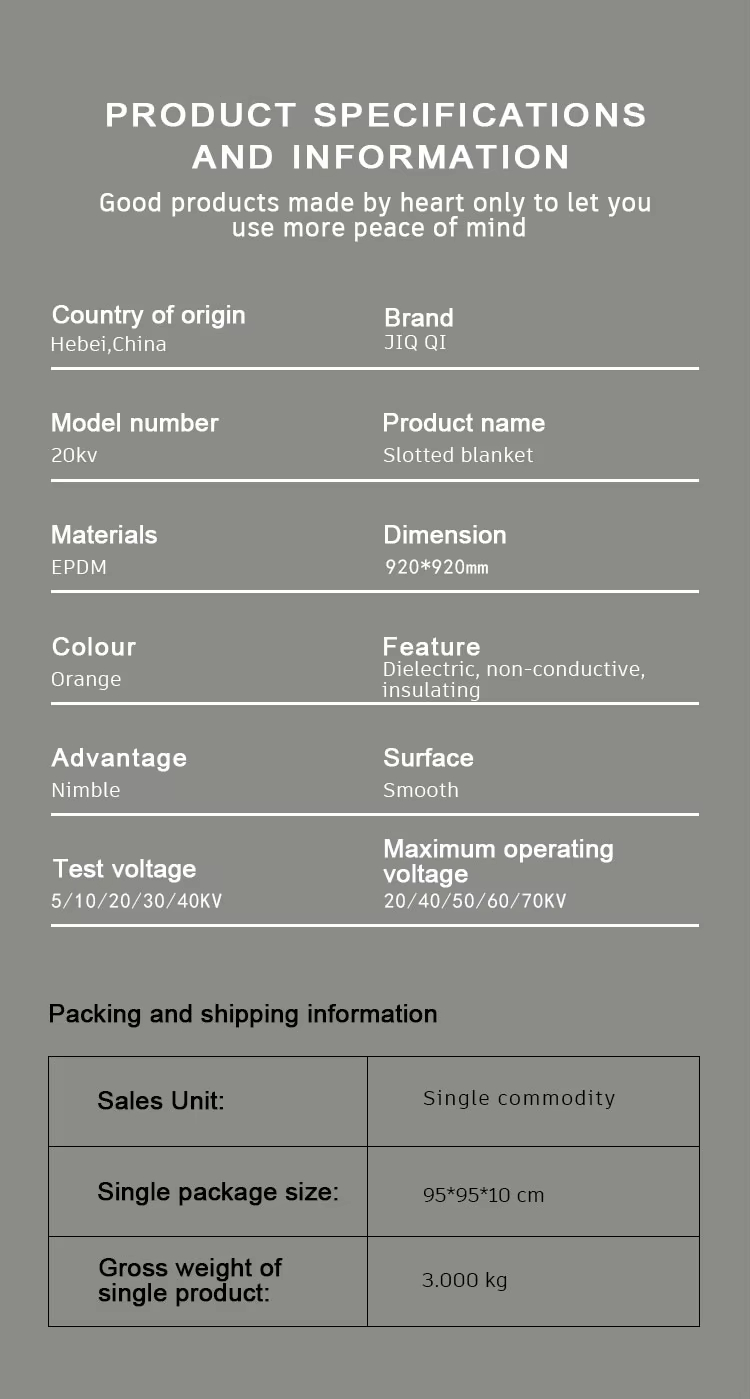The width and height of the screenshot is (750, 1399).
Task: Click the Nimble advantage value
Action: click(x=85, y=790)
